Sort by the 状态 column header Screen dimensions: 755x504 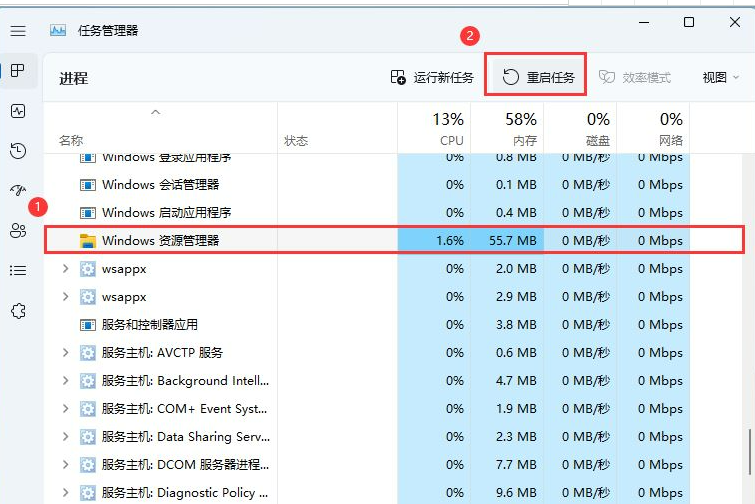tap(338, 128)
